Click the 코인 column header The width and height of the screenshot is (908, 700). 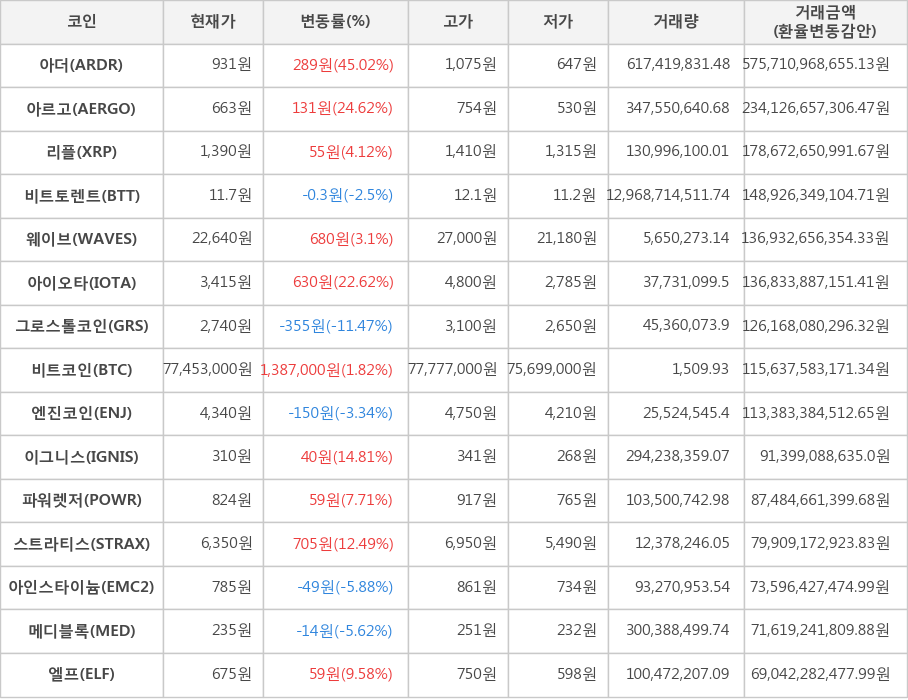pos(82,22)
